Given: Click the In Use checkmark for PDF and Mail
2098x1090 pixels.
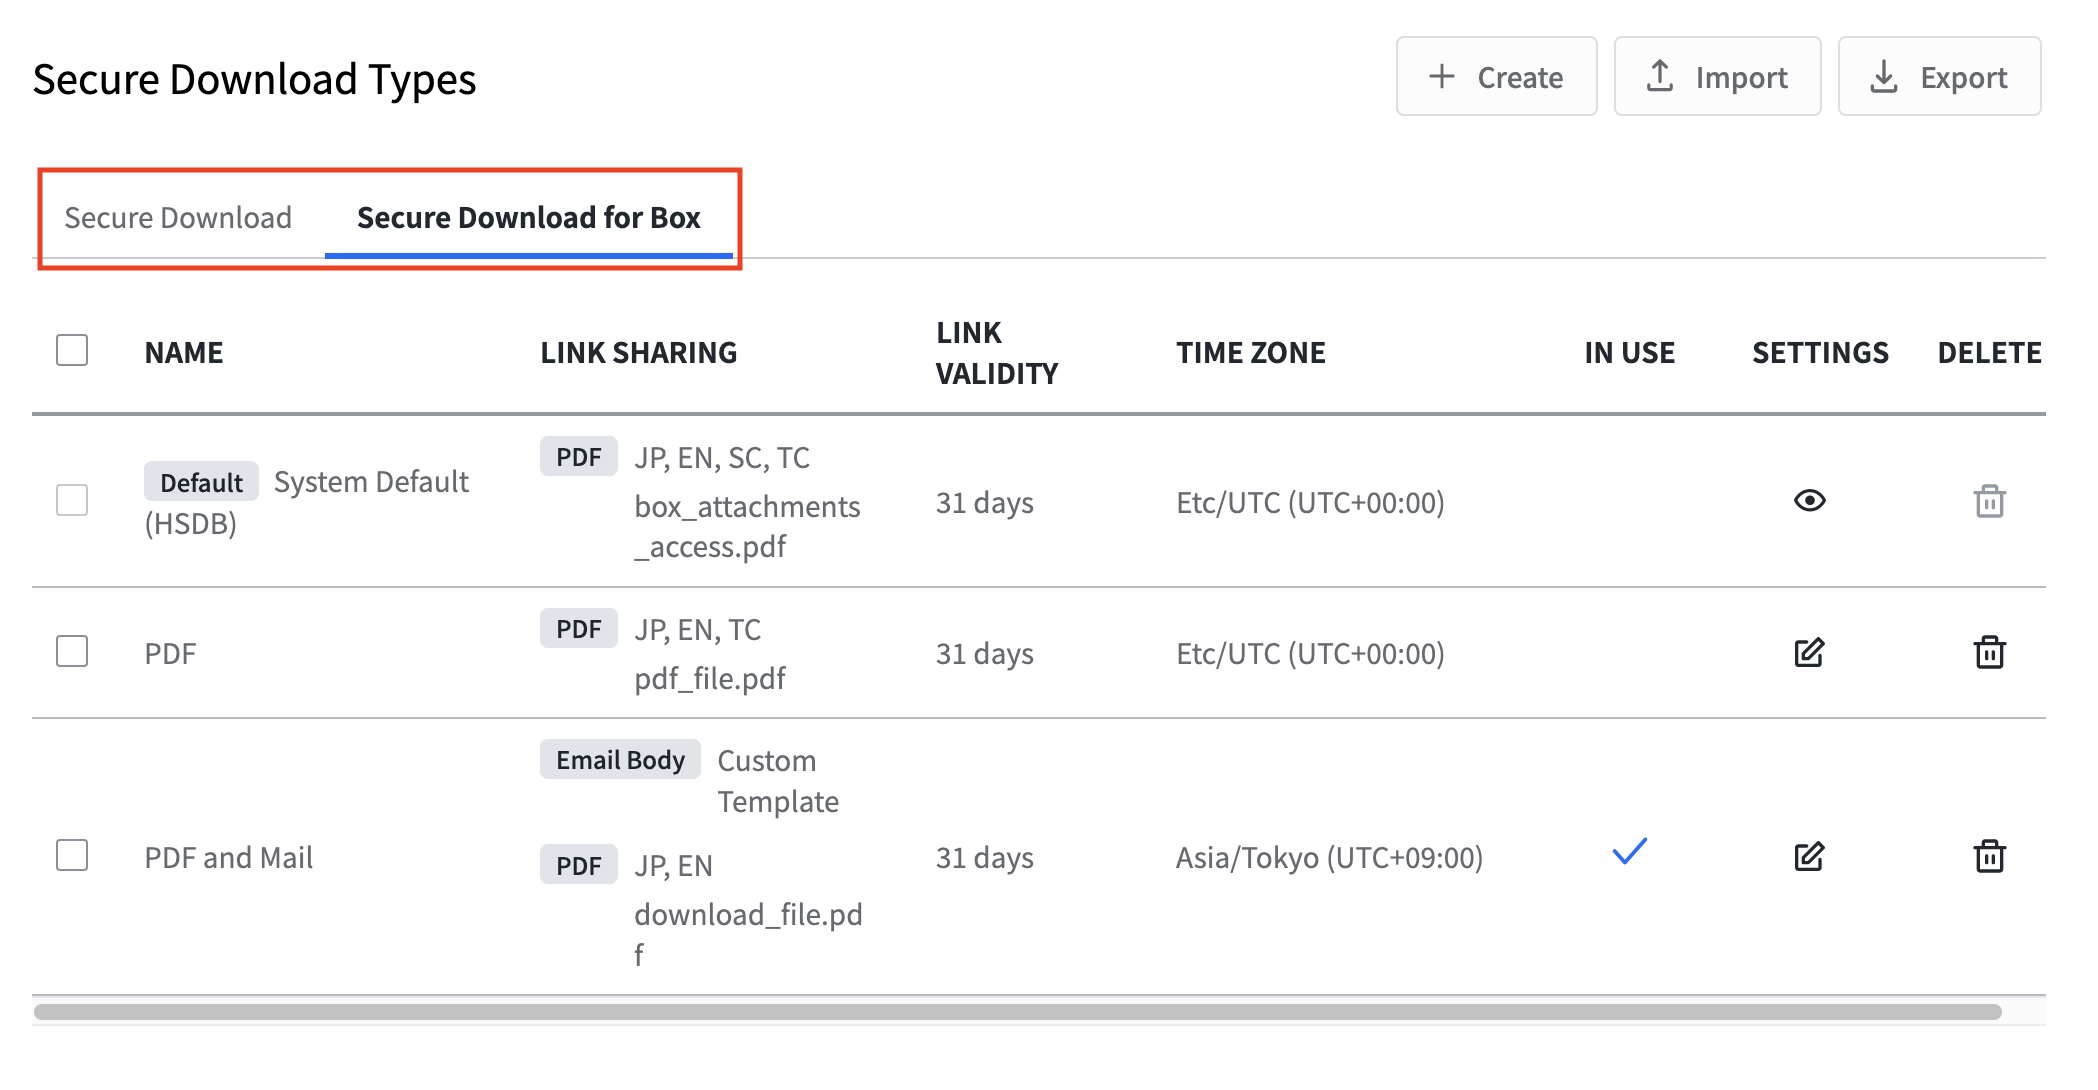Looking at the screenshot, I should 1629,852.
